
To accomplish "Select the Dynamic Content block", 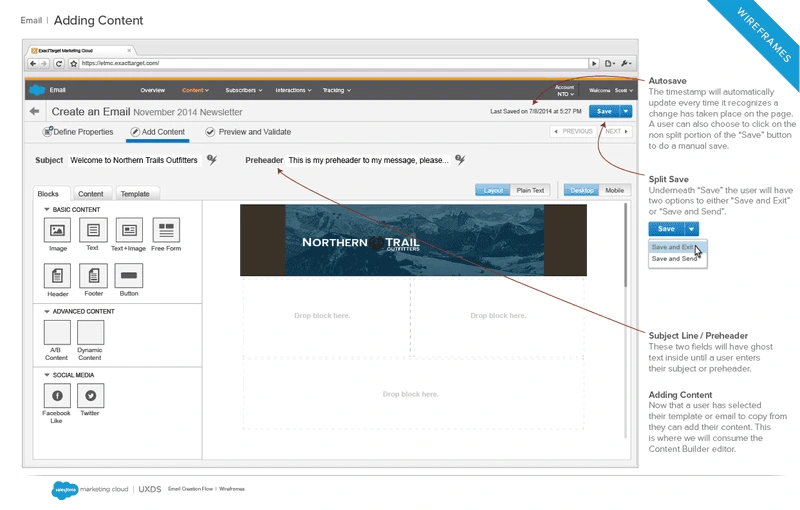I will pos(90,333).
